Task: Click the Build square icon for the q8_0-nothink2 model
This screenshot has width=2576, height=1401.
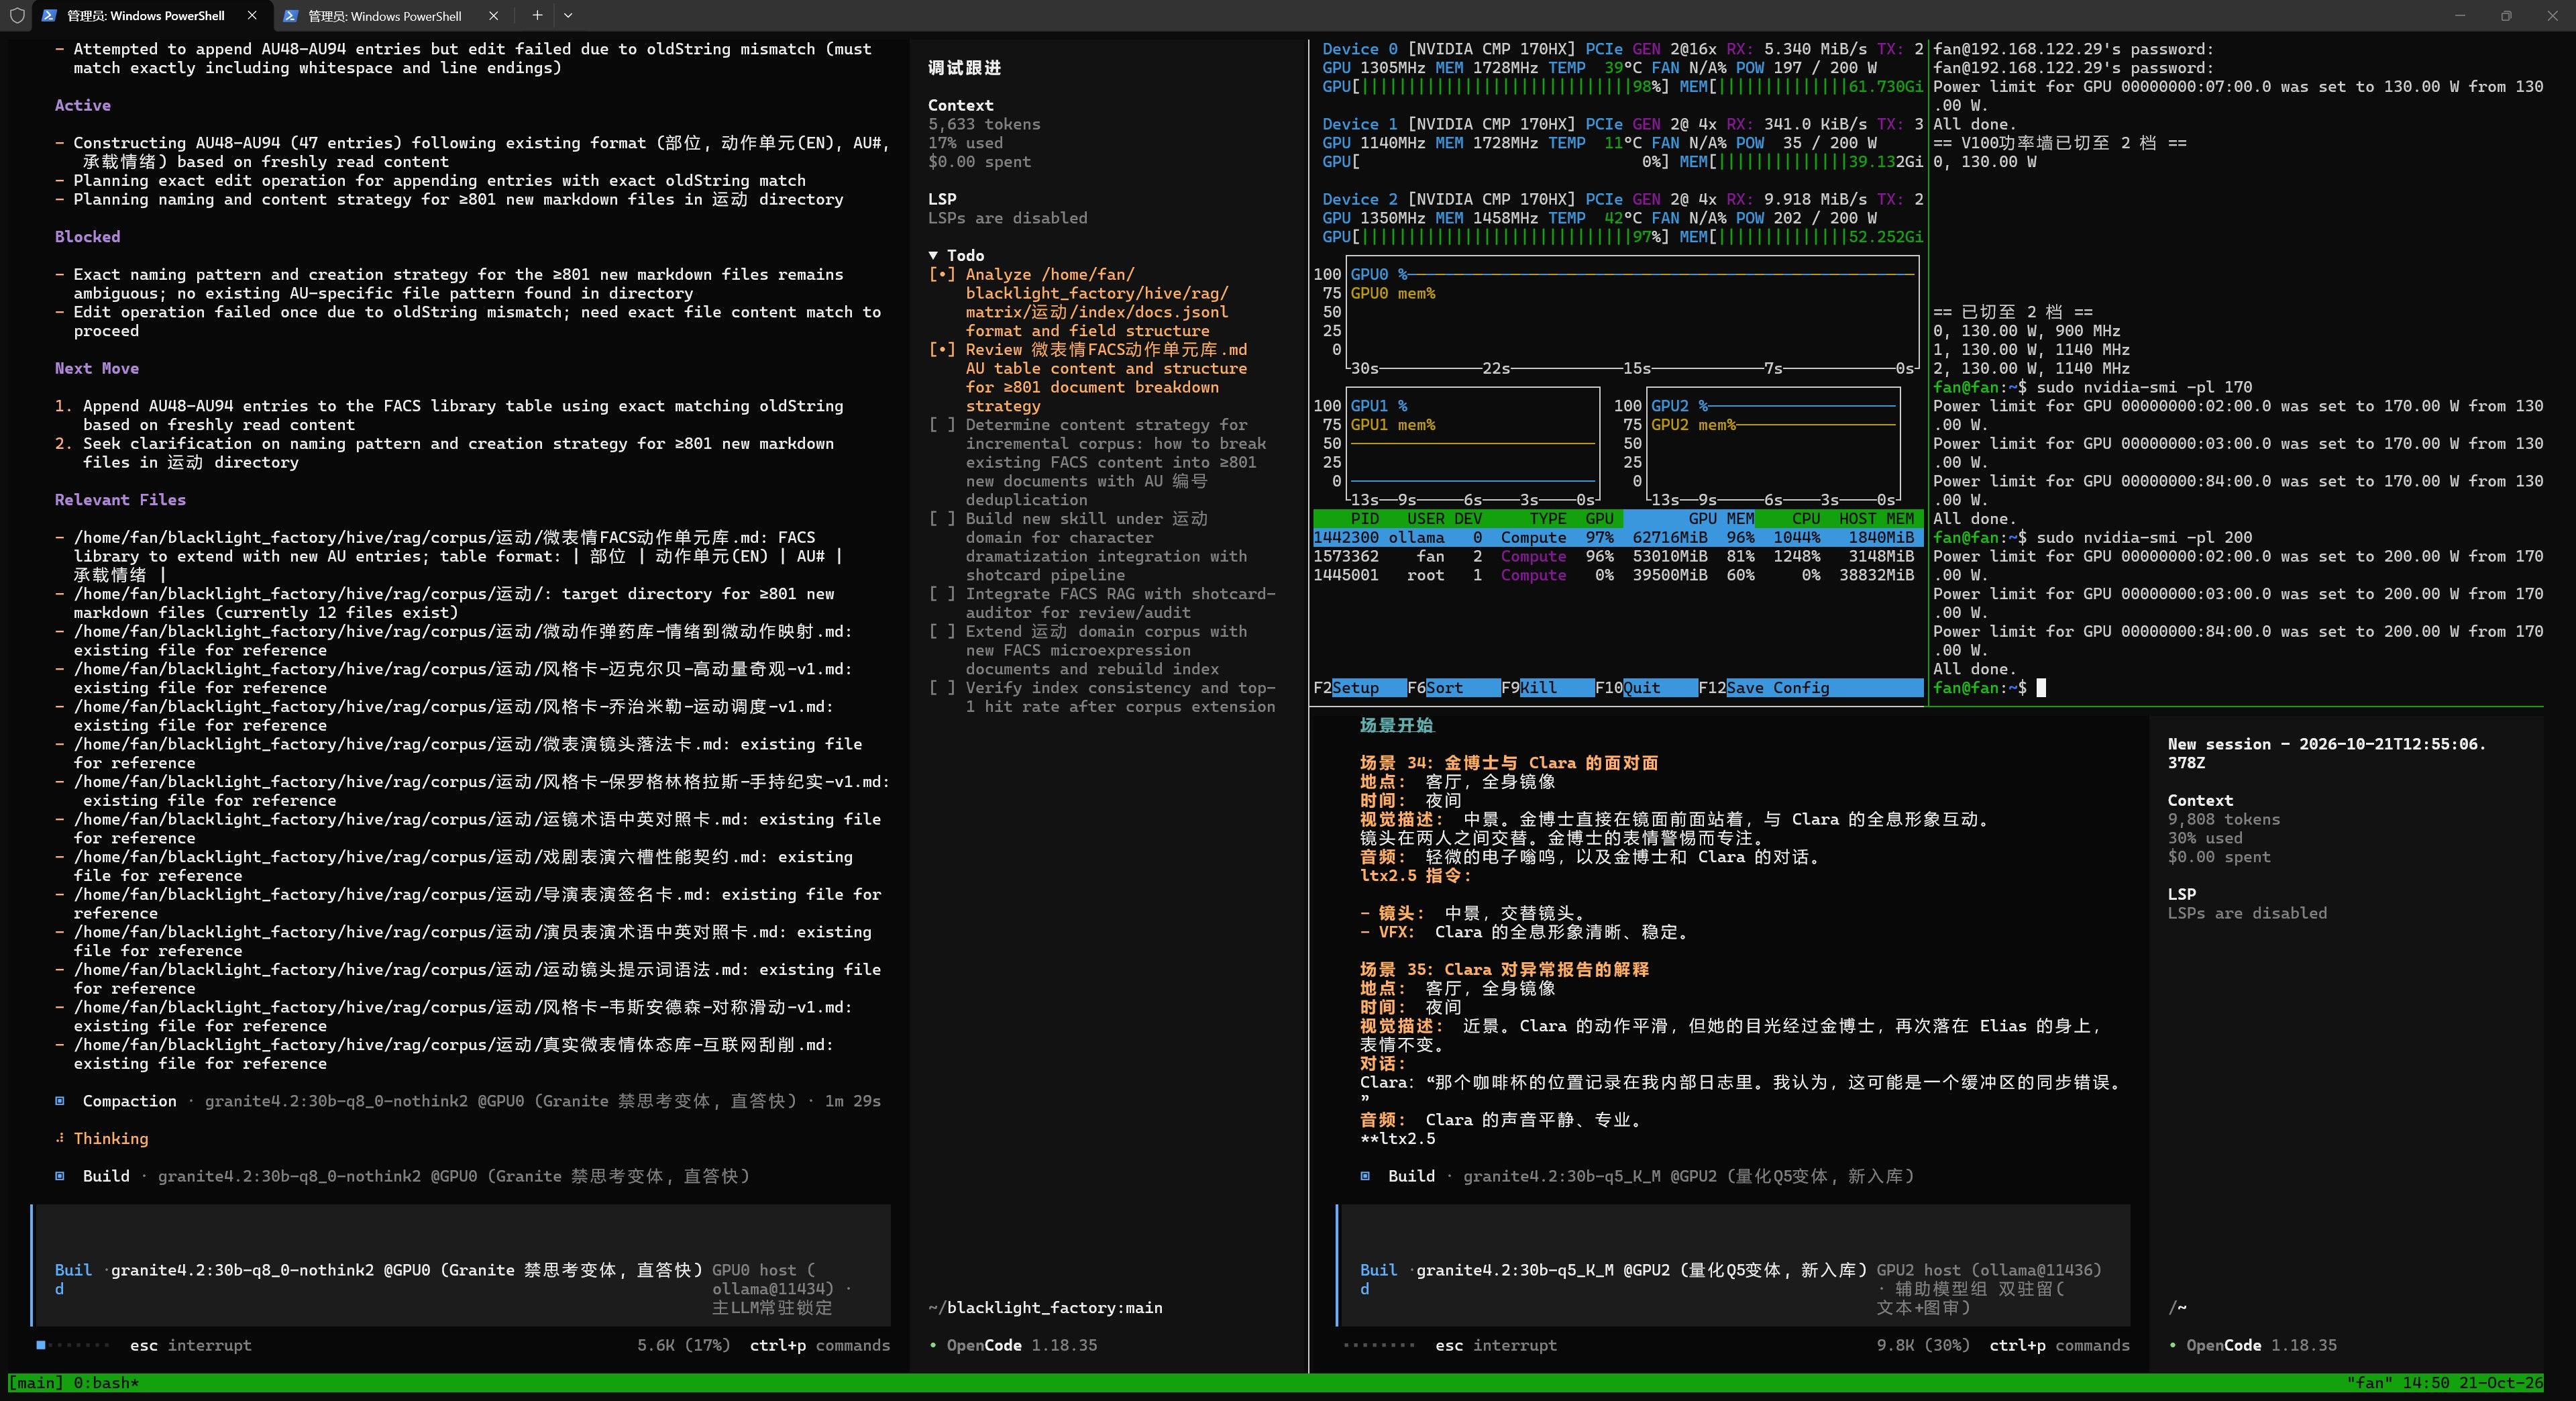Action: (60, 1176)
